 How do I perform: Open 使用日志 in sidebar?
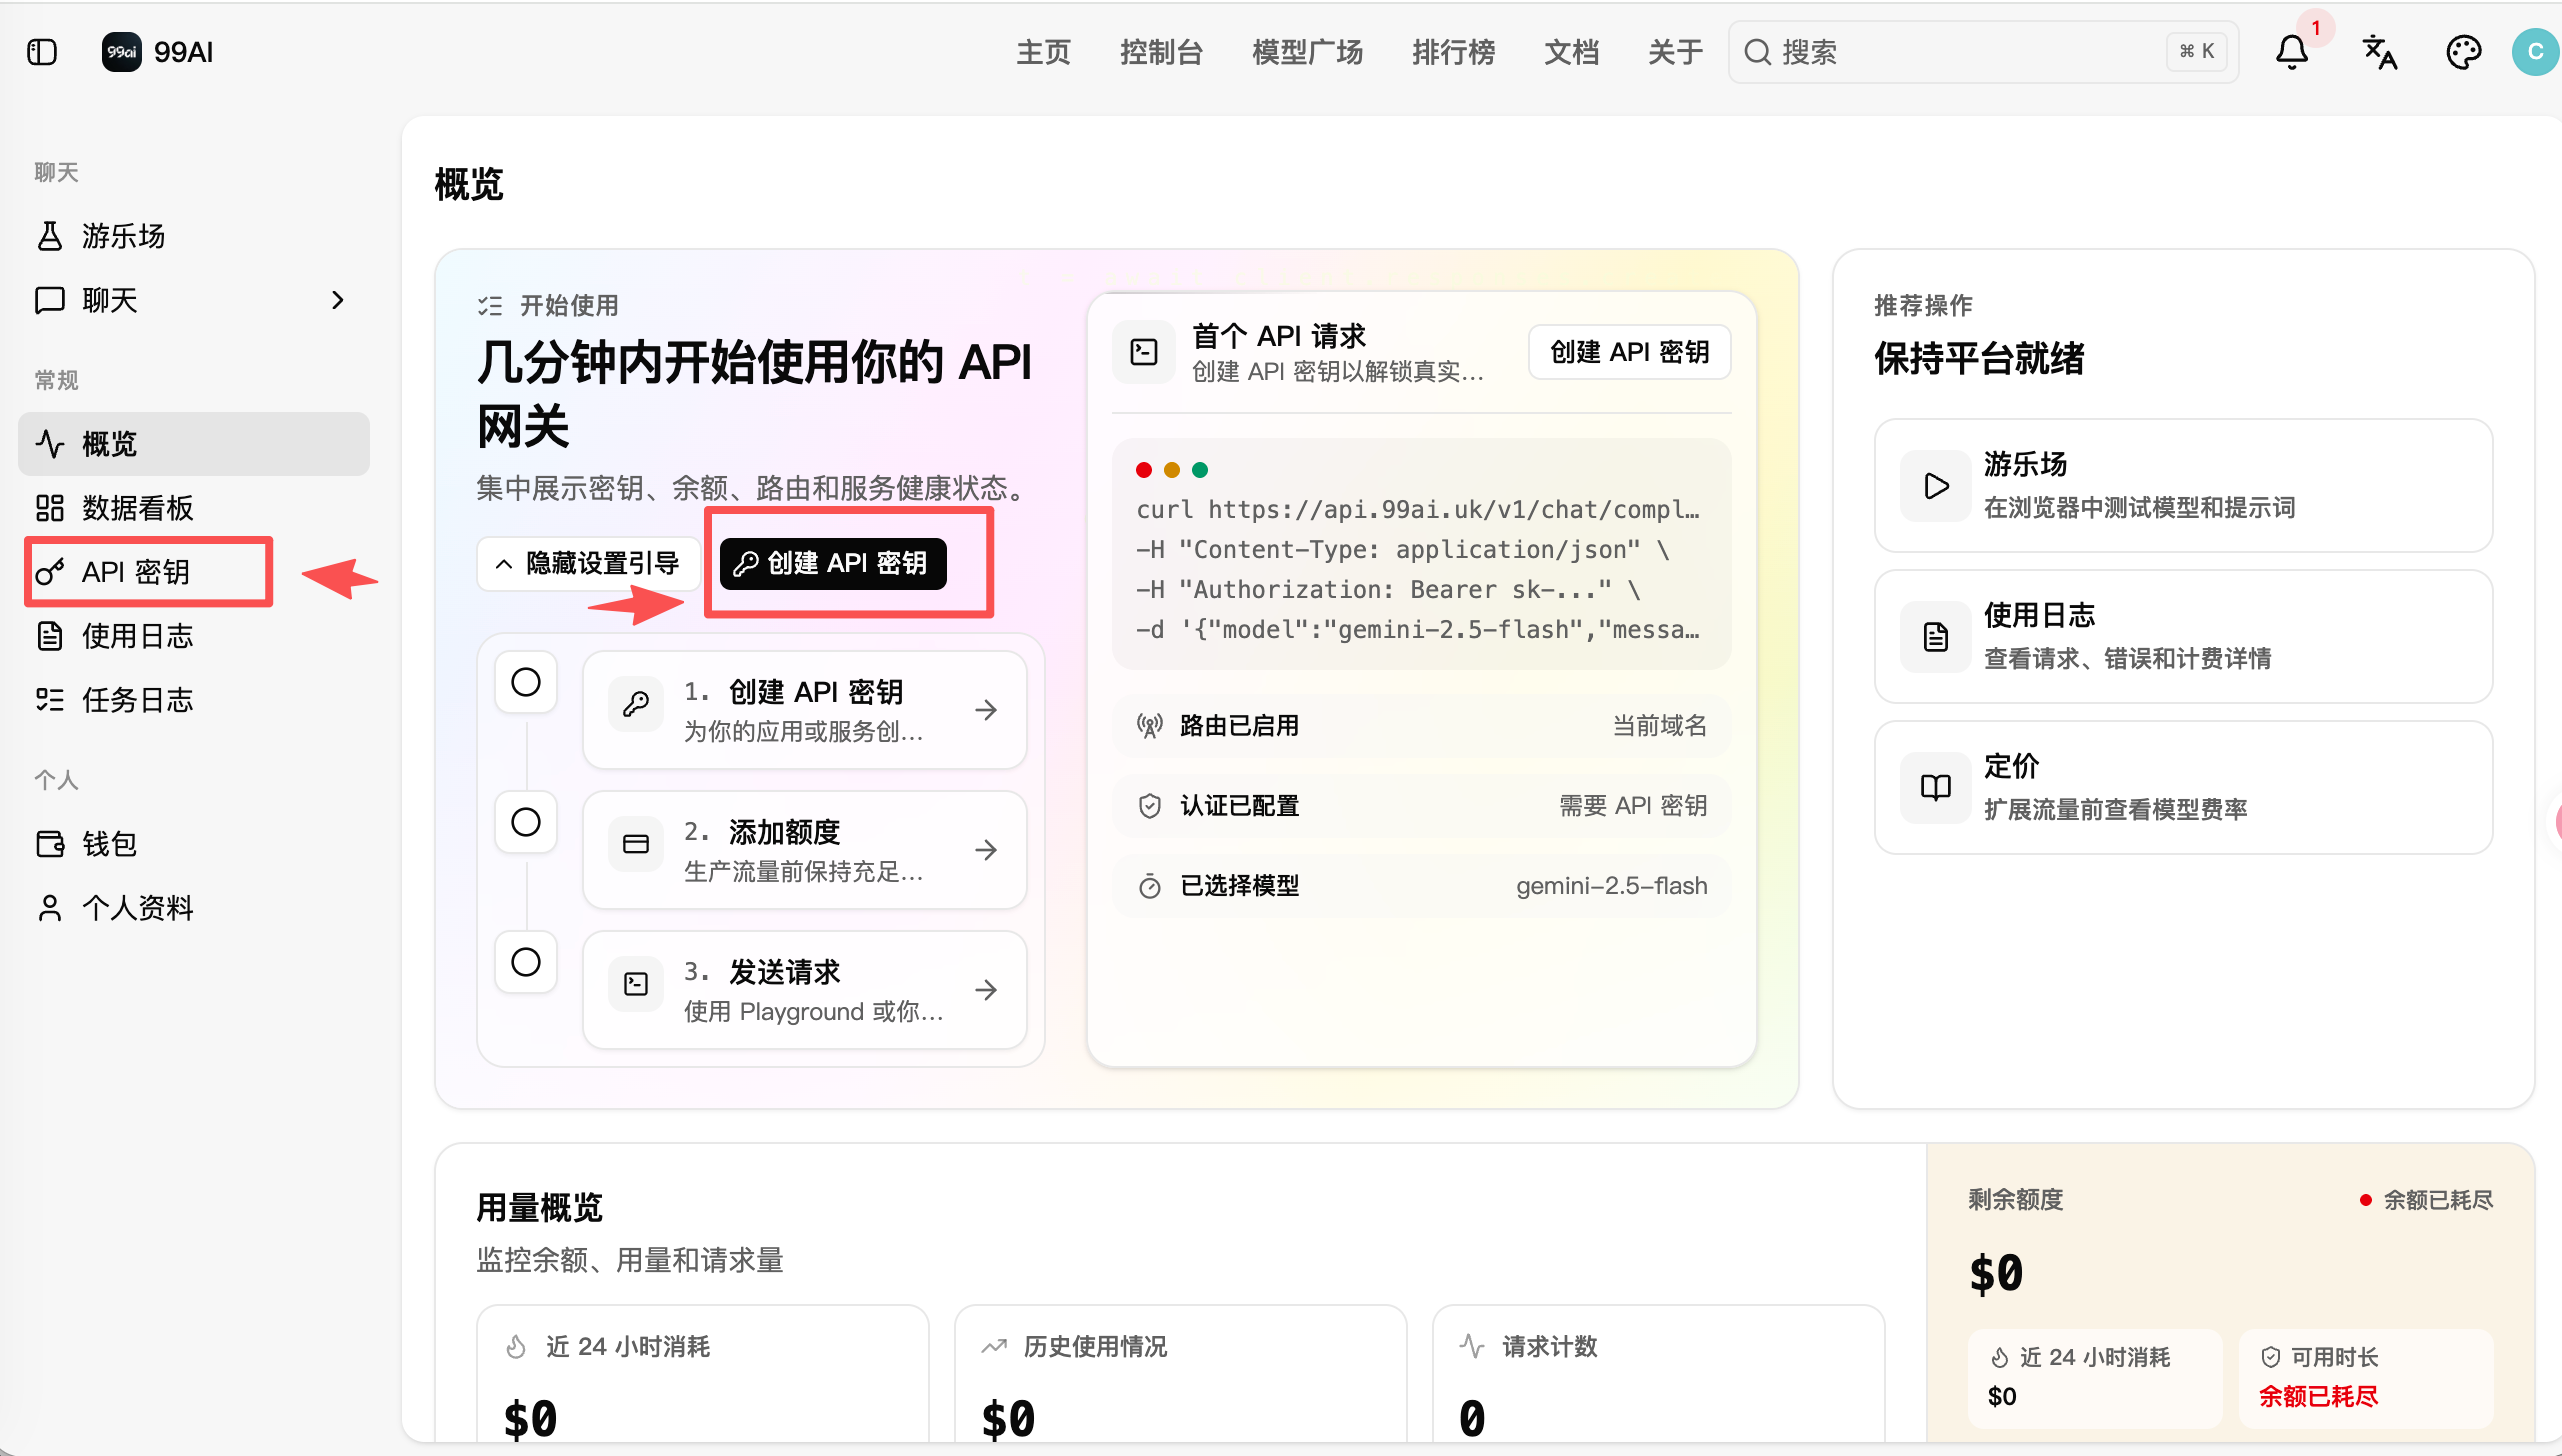194,636
